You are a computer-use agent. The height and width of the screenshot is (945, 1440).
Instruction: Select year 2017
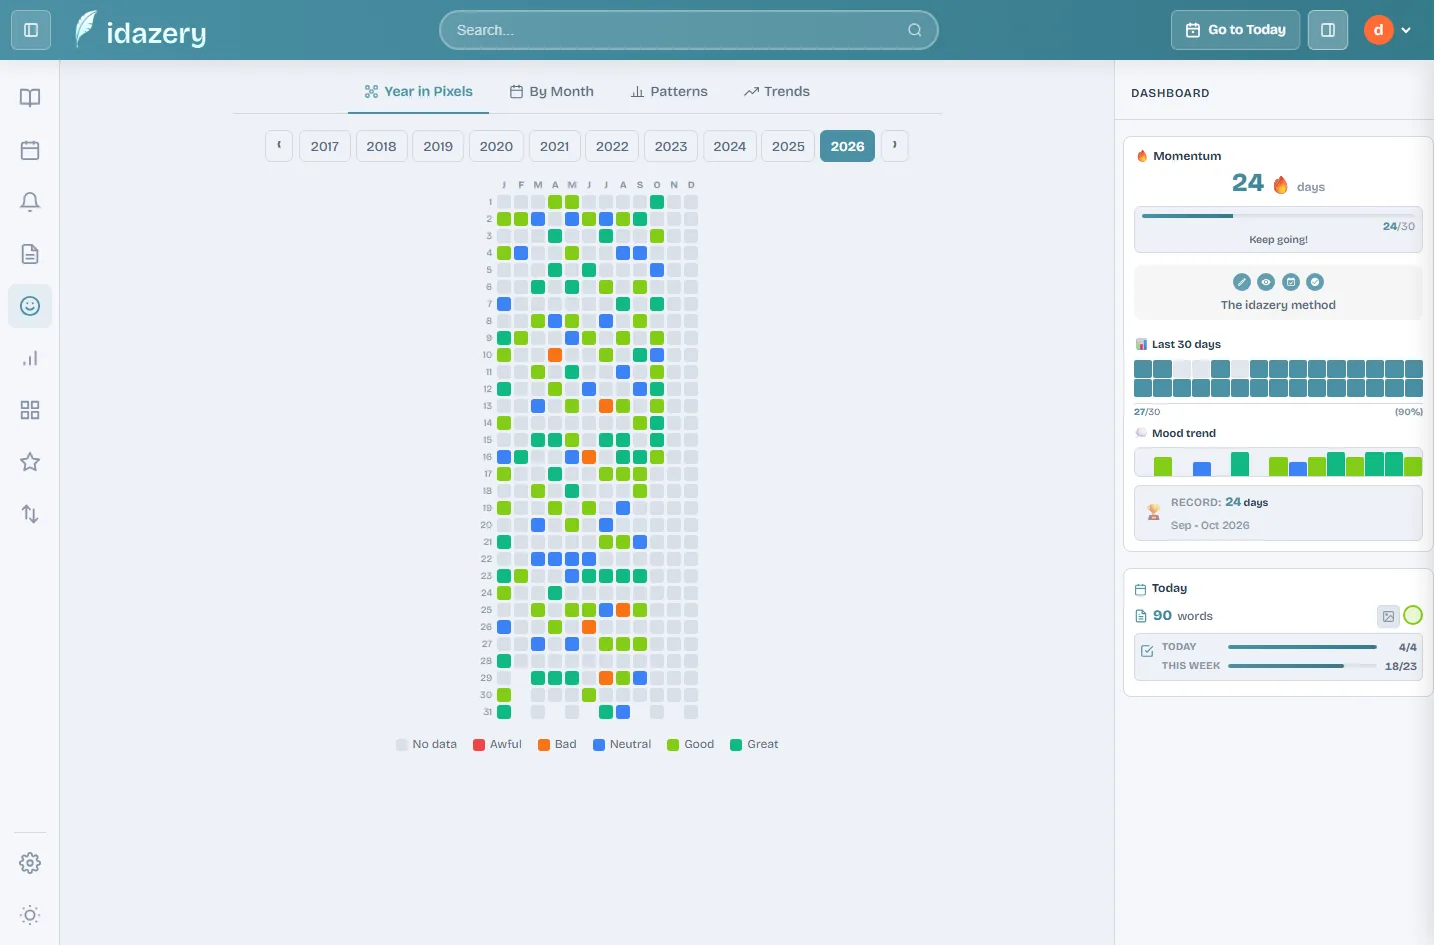click(x=325, y=146)
